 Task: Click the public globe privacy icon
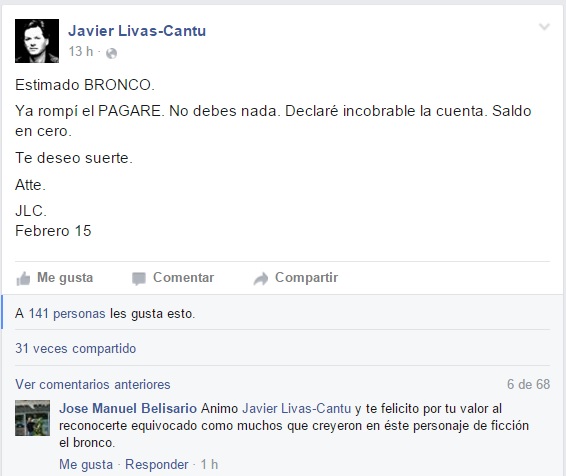coord(112,53)
